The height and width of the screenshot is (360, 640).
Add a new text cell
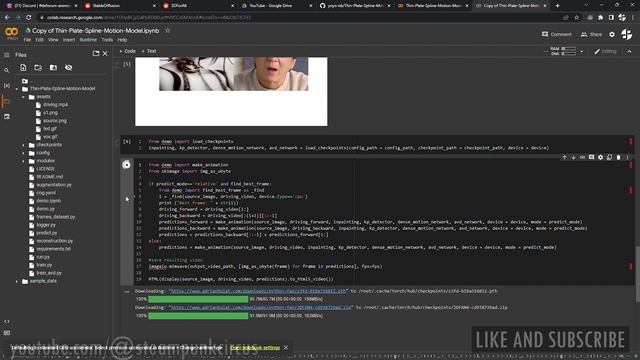pyautogui.click(x=149, y=51)
